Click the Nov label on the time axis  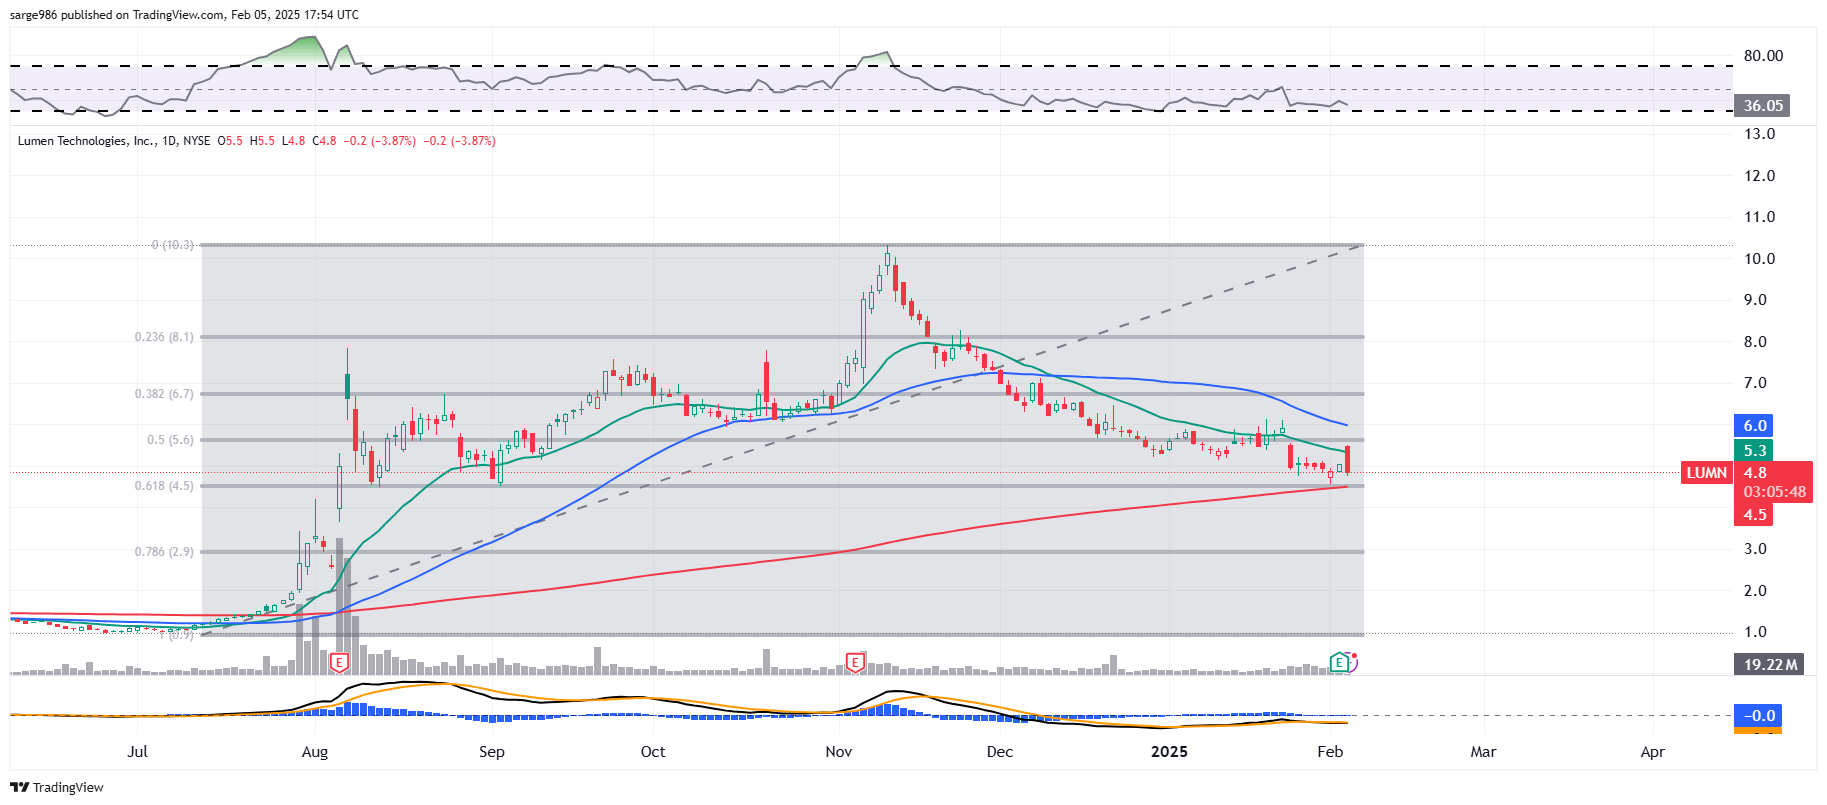839,752
